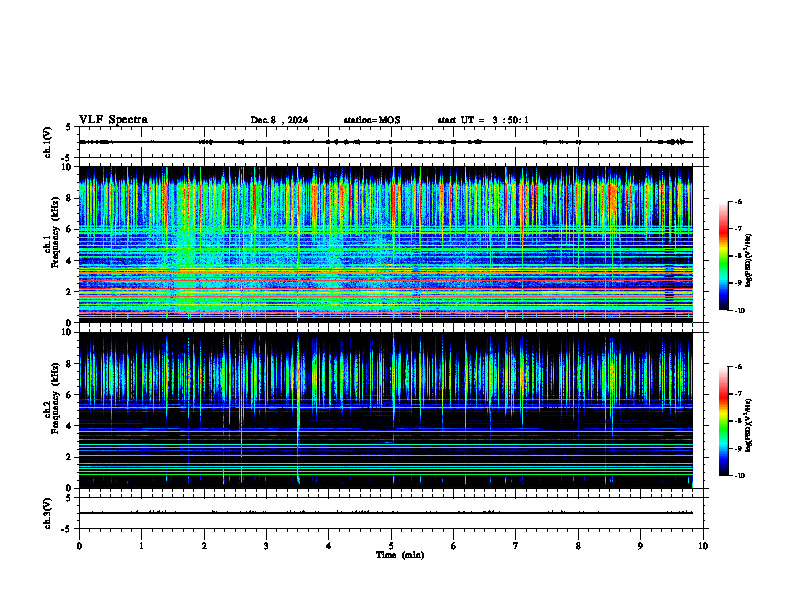Click the ch.1 voltage waveform strip
This screenshot has height=612, width=792.
[393, 142]
